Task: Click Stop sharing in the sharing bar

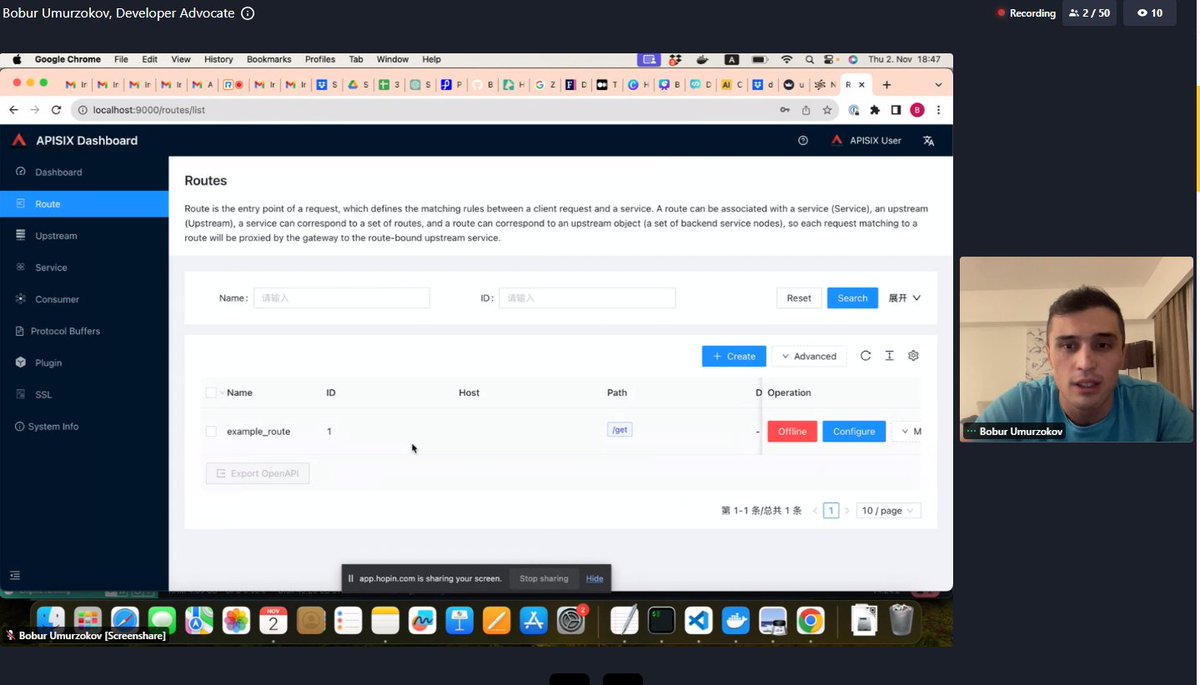Action: click(x=544, y=578)
